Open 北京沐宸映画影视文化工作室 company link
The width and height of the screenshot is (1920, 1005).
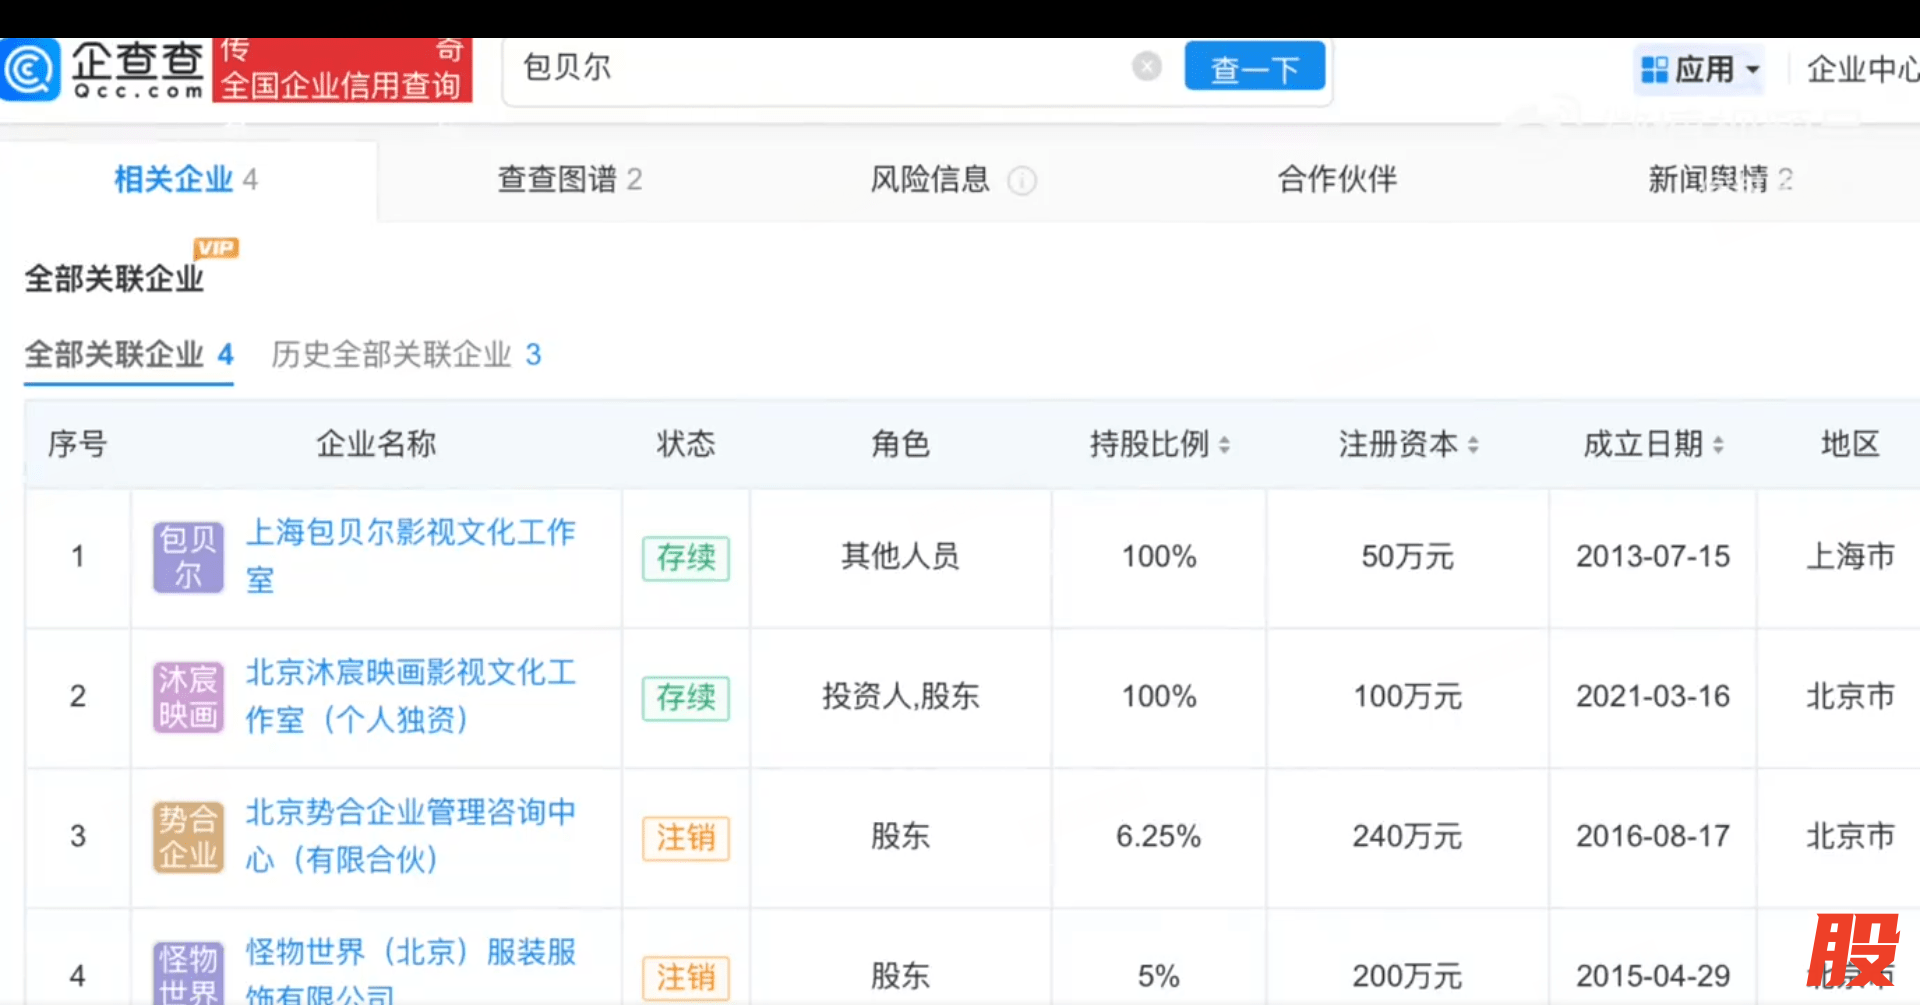tap(411, 696)
